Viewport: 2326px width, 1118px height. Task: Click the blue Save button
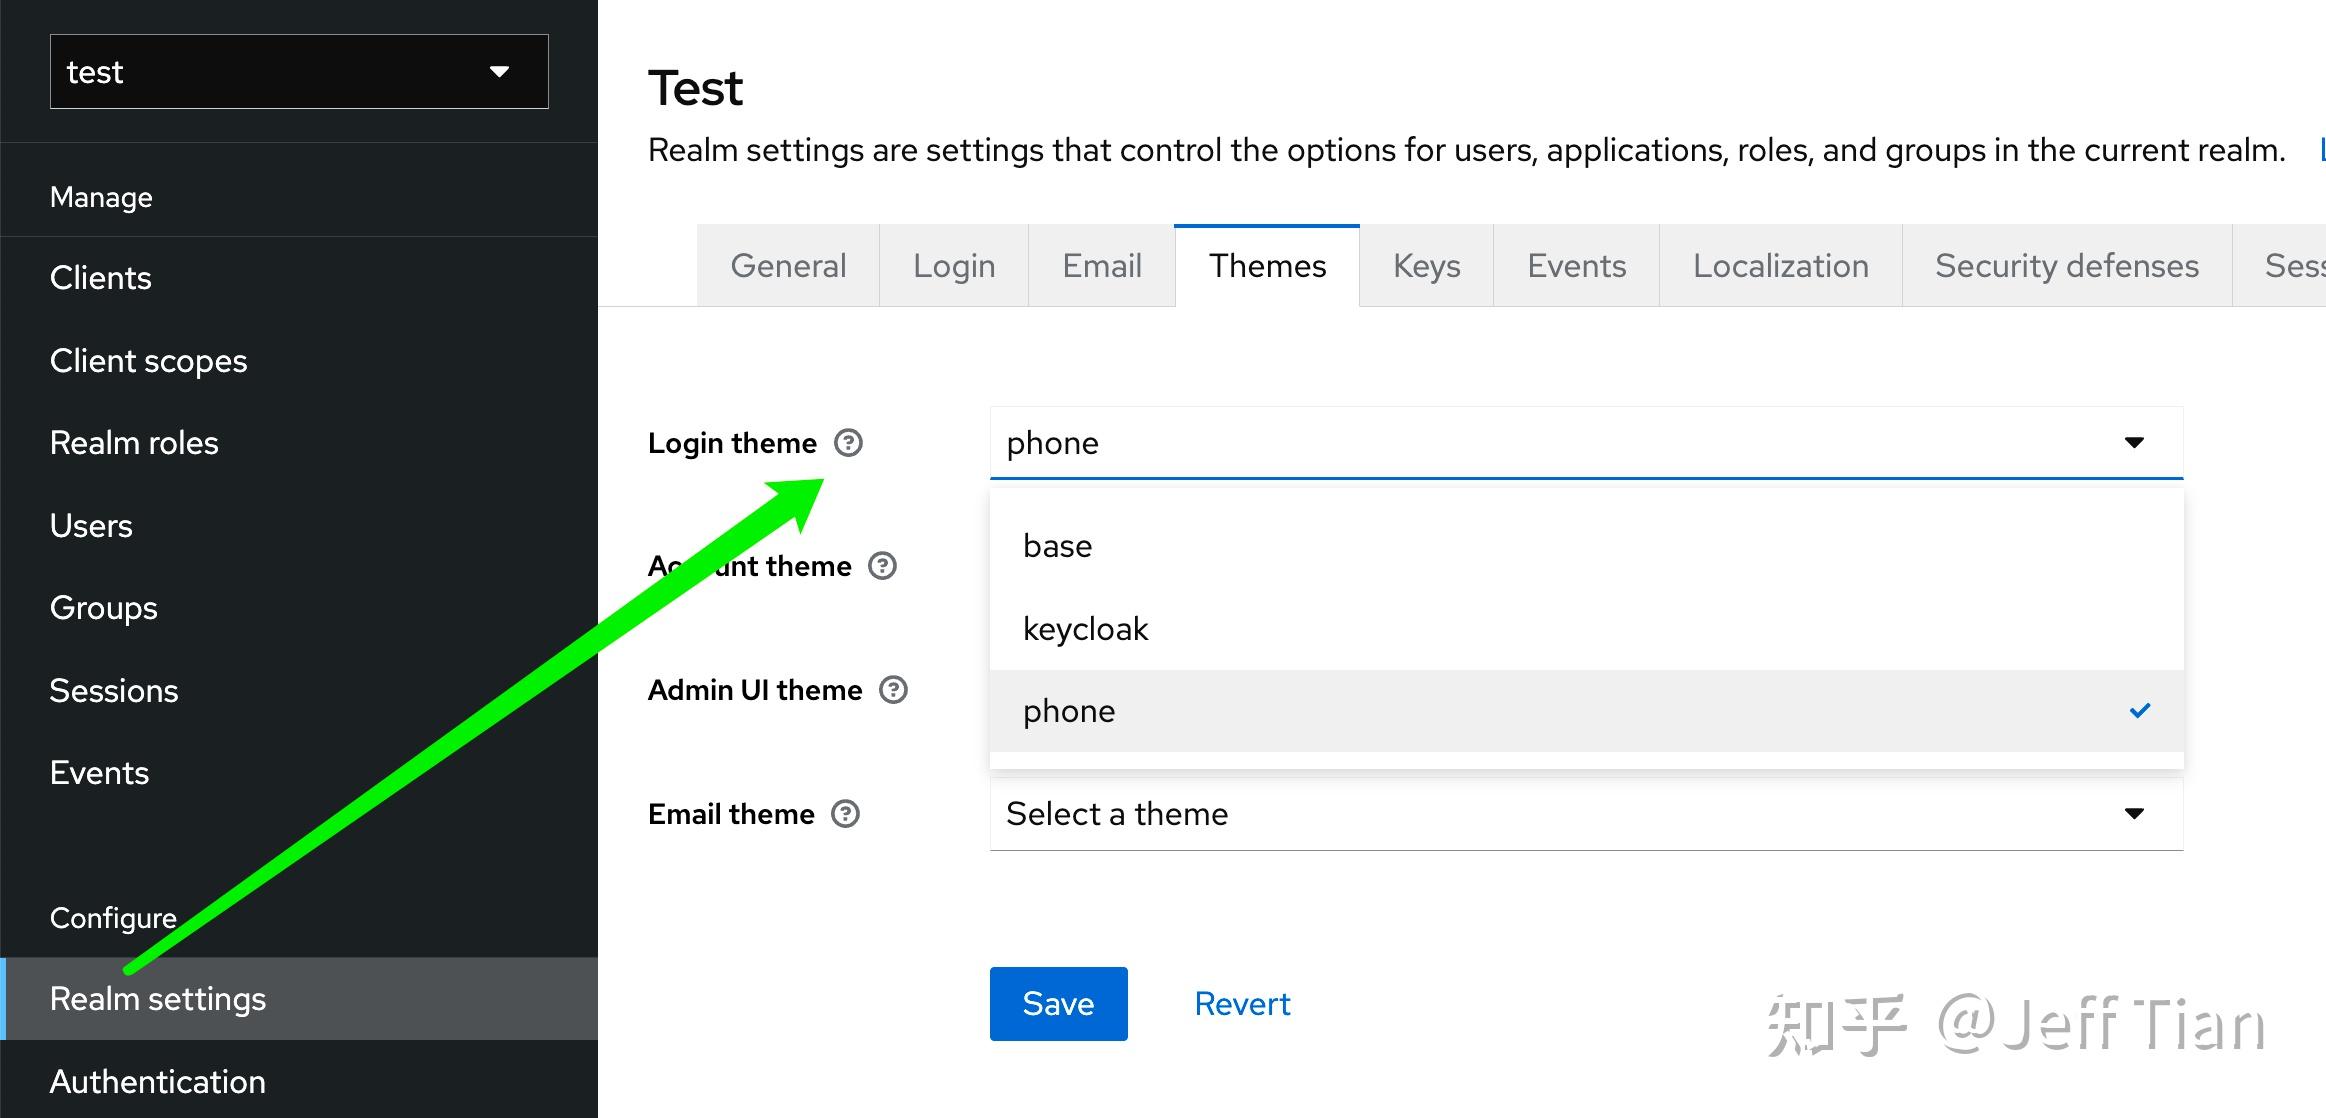pyautogui.click(x=1058, y=1004)
